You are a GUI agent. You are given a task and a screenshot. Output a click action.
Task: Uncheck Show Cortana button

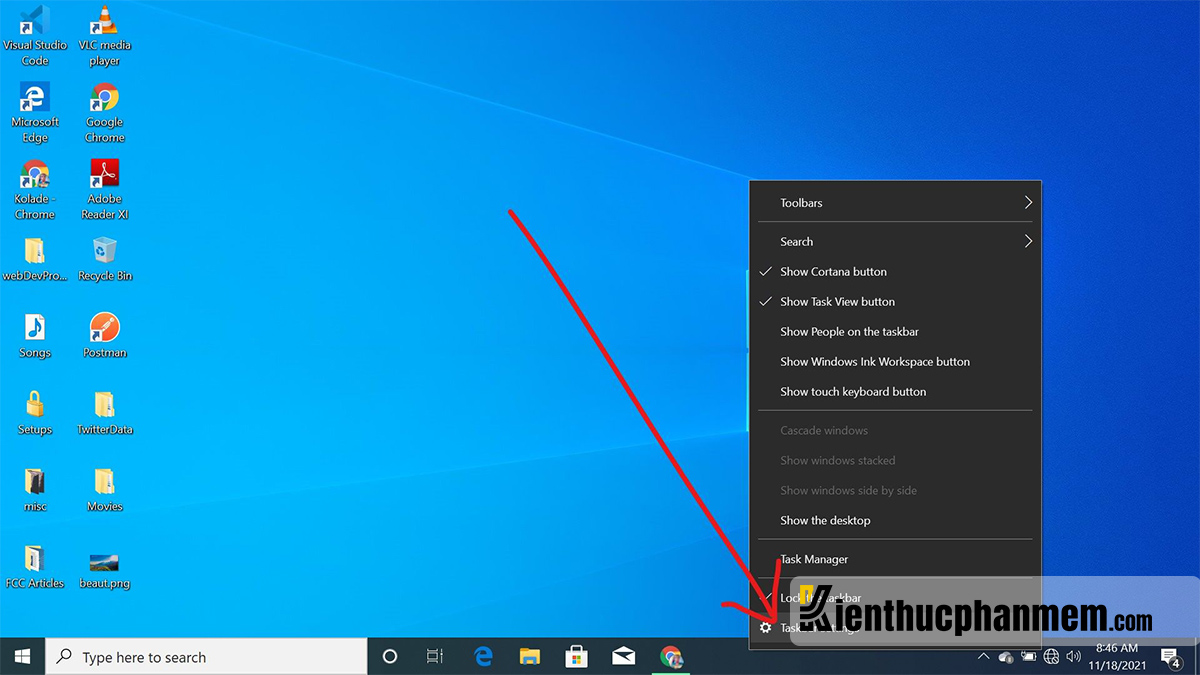click(x=895, y=271)
